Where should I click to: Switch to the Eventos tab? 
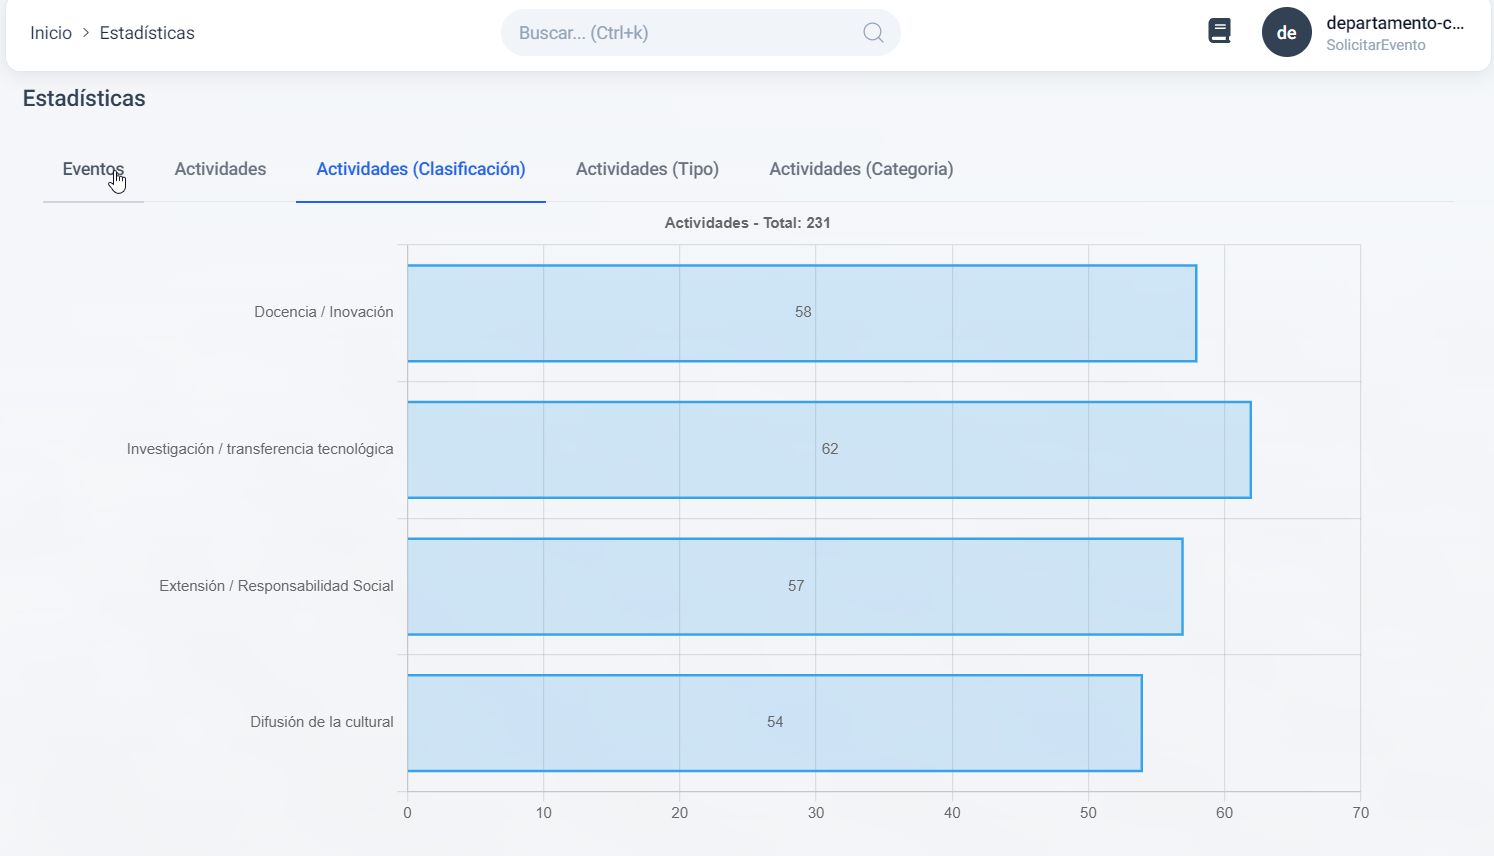93,169
